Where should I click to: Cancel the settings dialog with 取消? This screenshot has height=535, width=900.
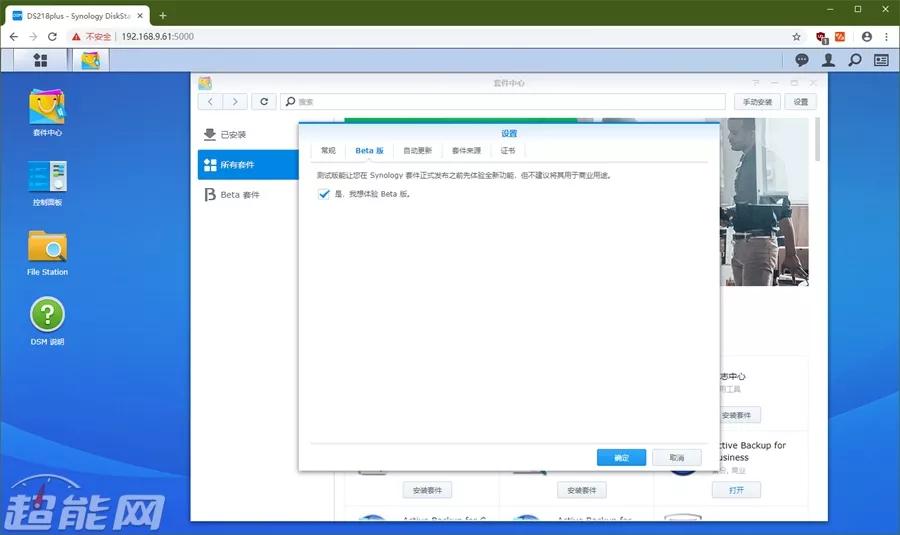[x=677, y=458]
